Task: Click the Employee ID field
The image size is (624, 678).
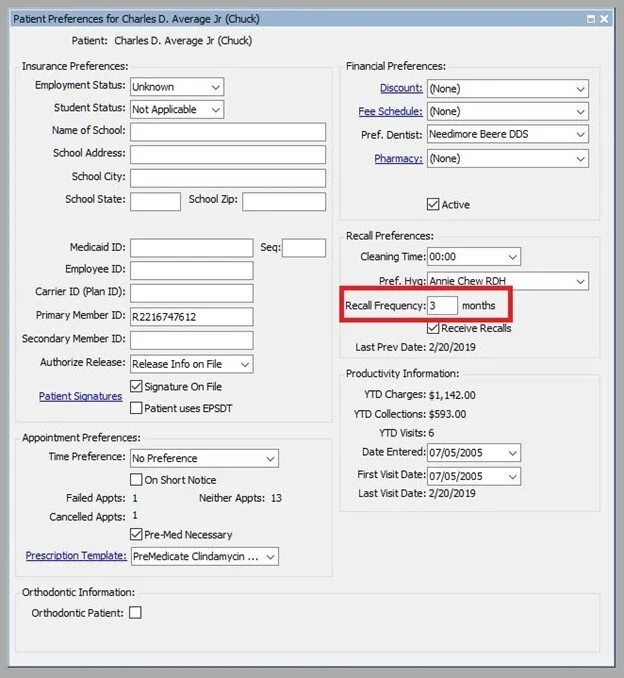Action: 192,271
